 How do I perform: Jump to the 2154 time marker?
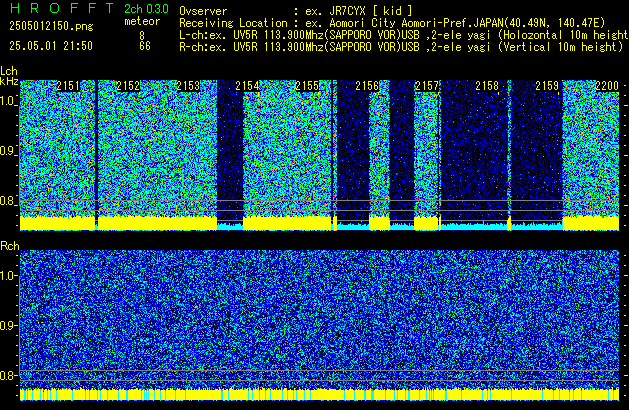(248, 86)
